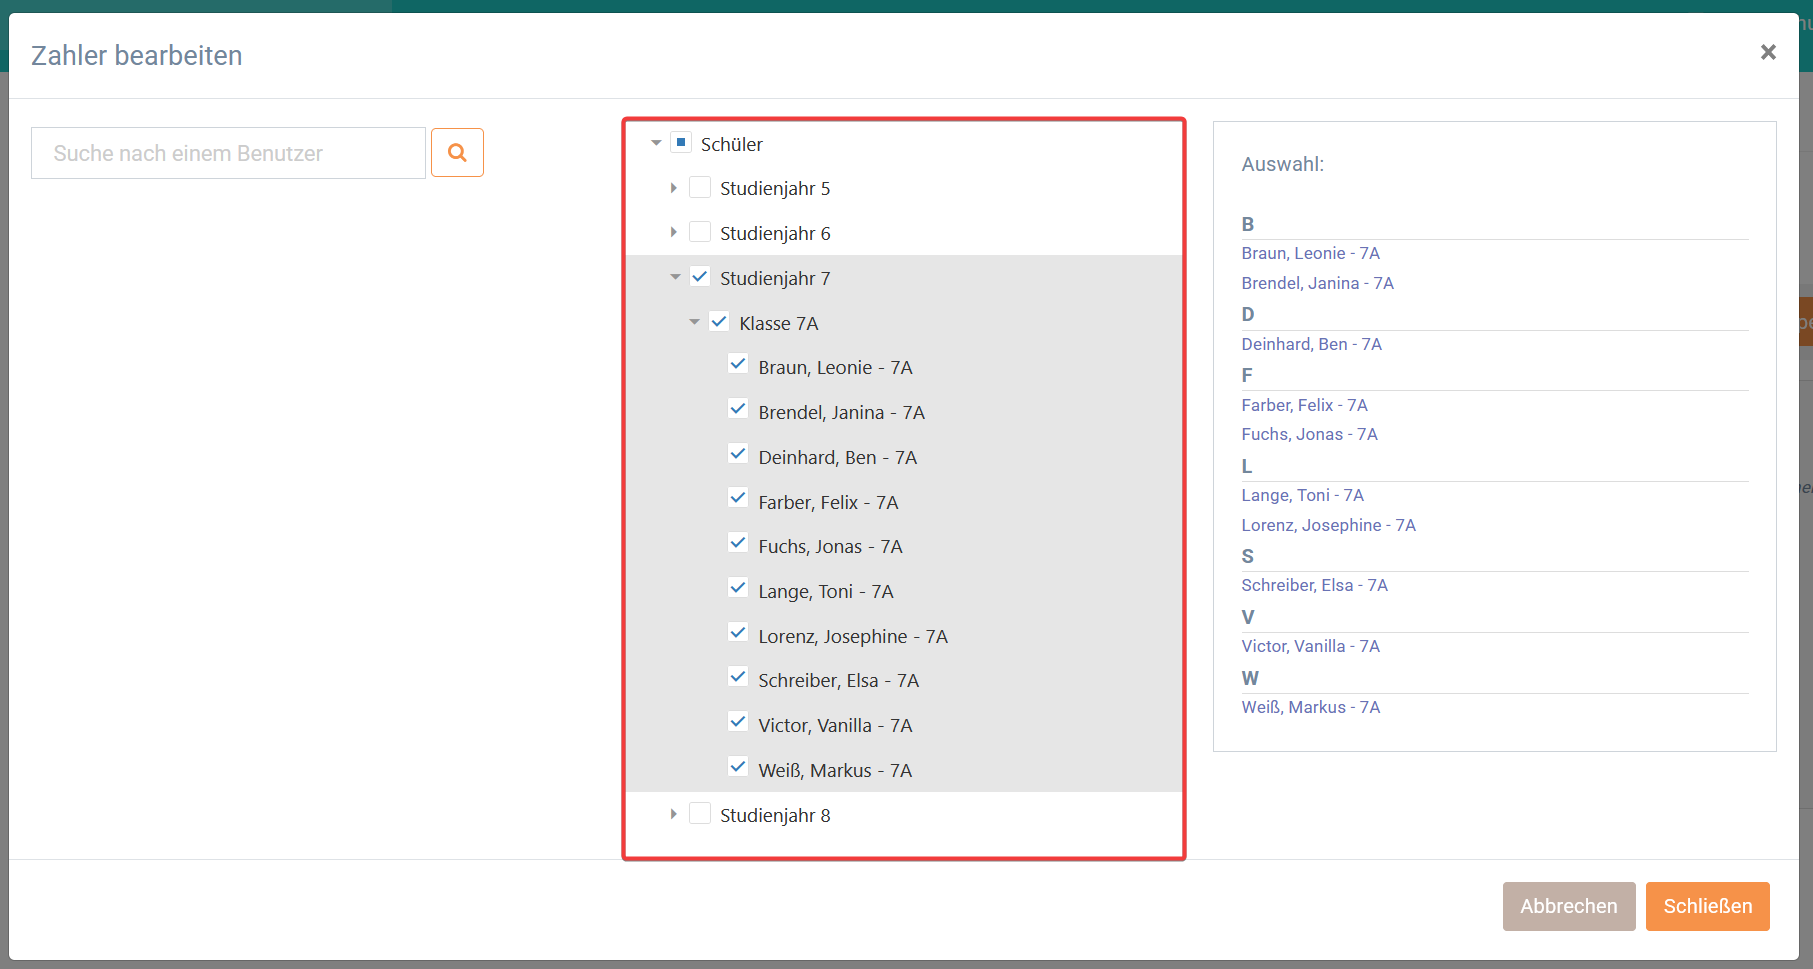Check the Studienjahr 8 checkbox
This screenshot has height=969, width=1813.
click(x=700, y=813)
